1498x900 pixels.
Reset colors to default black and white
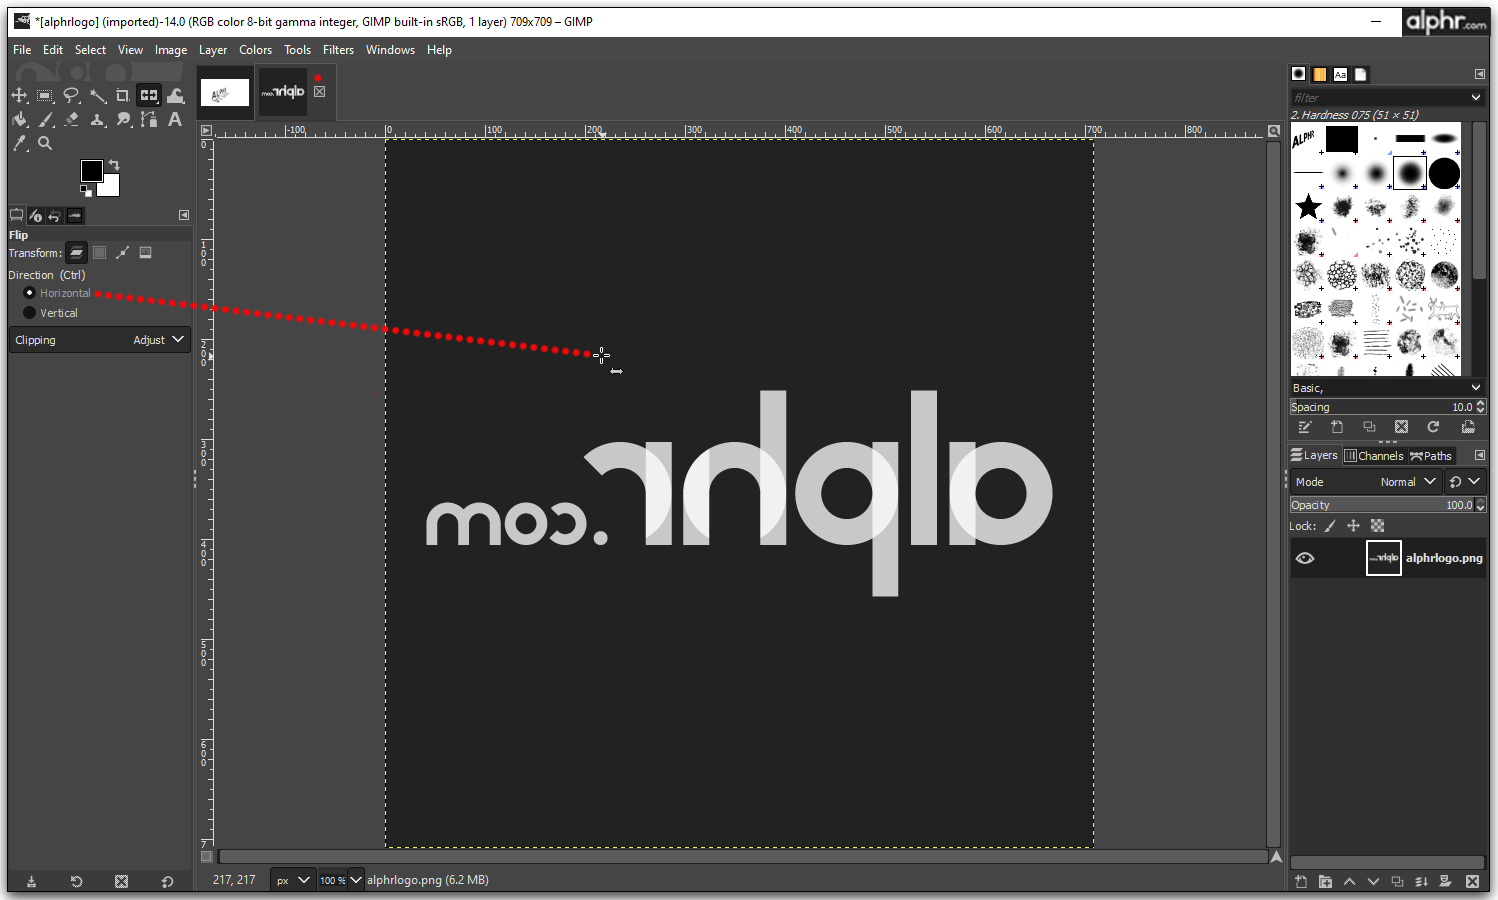point(85,190)
